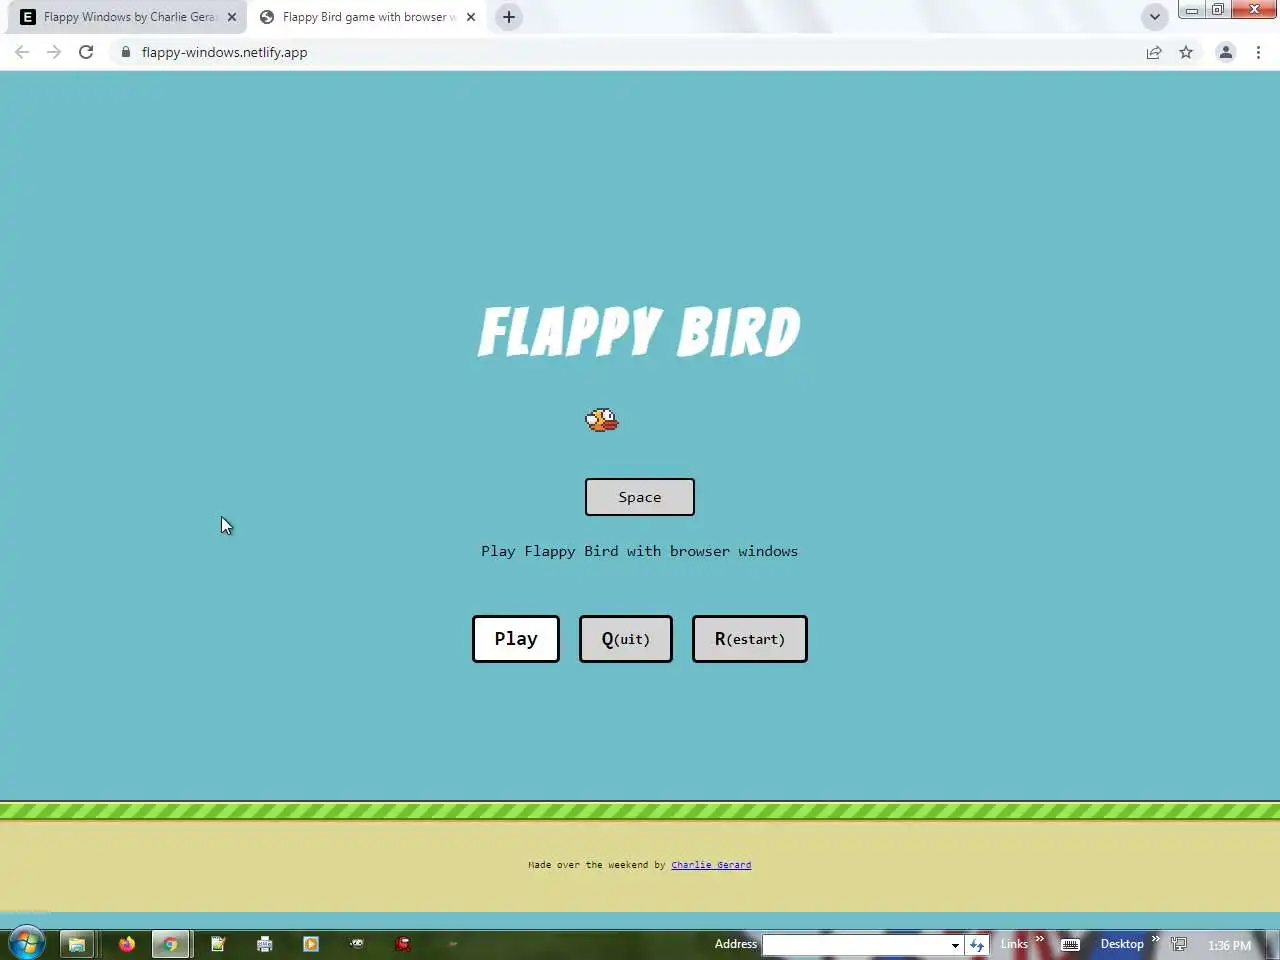
Task: Click the network tray icon
Action: [x=1179, y=944]
